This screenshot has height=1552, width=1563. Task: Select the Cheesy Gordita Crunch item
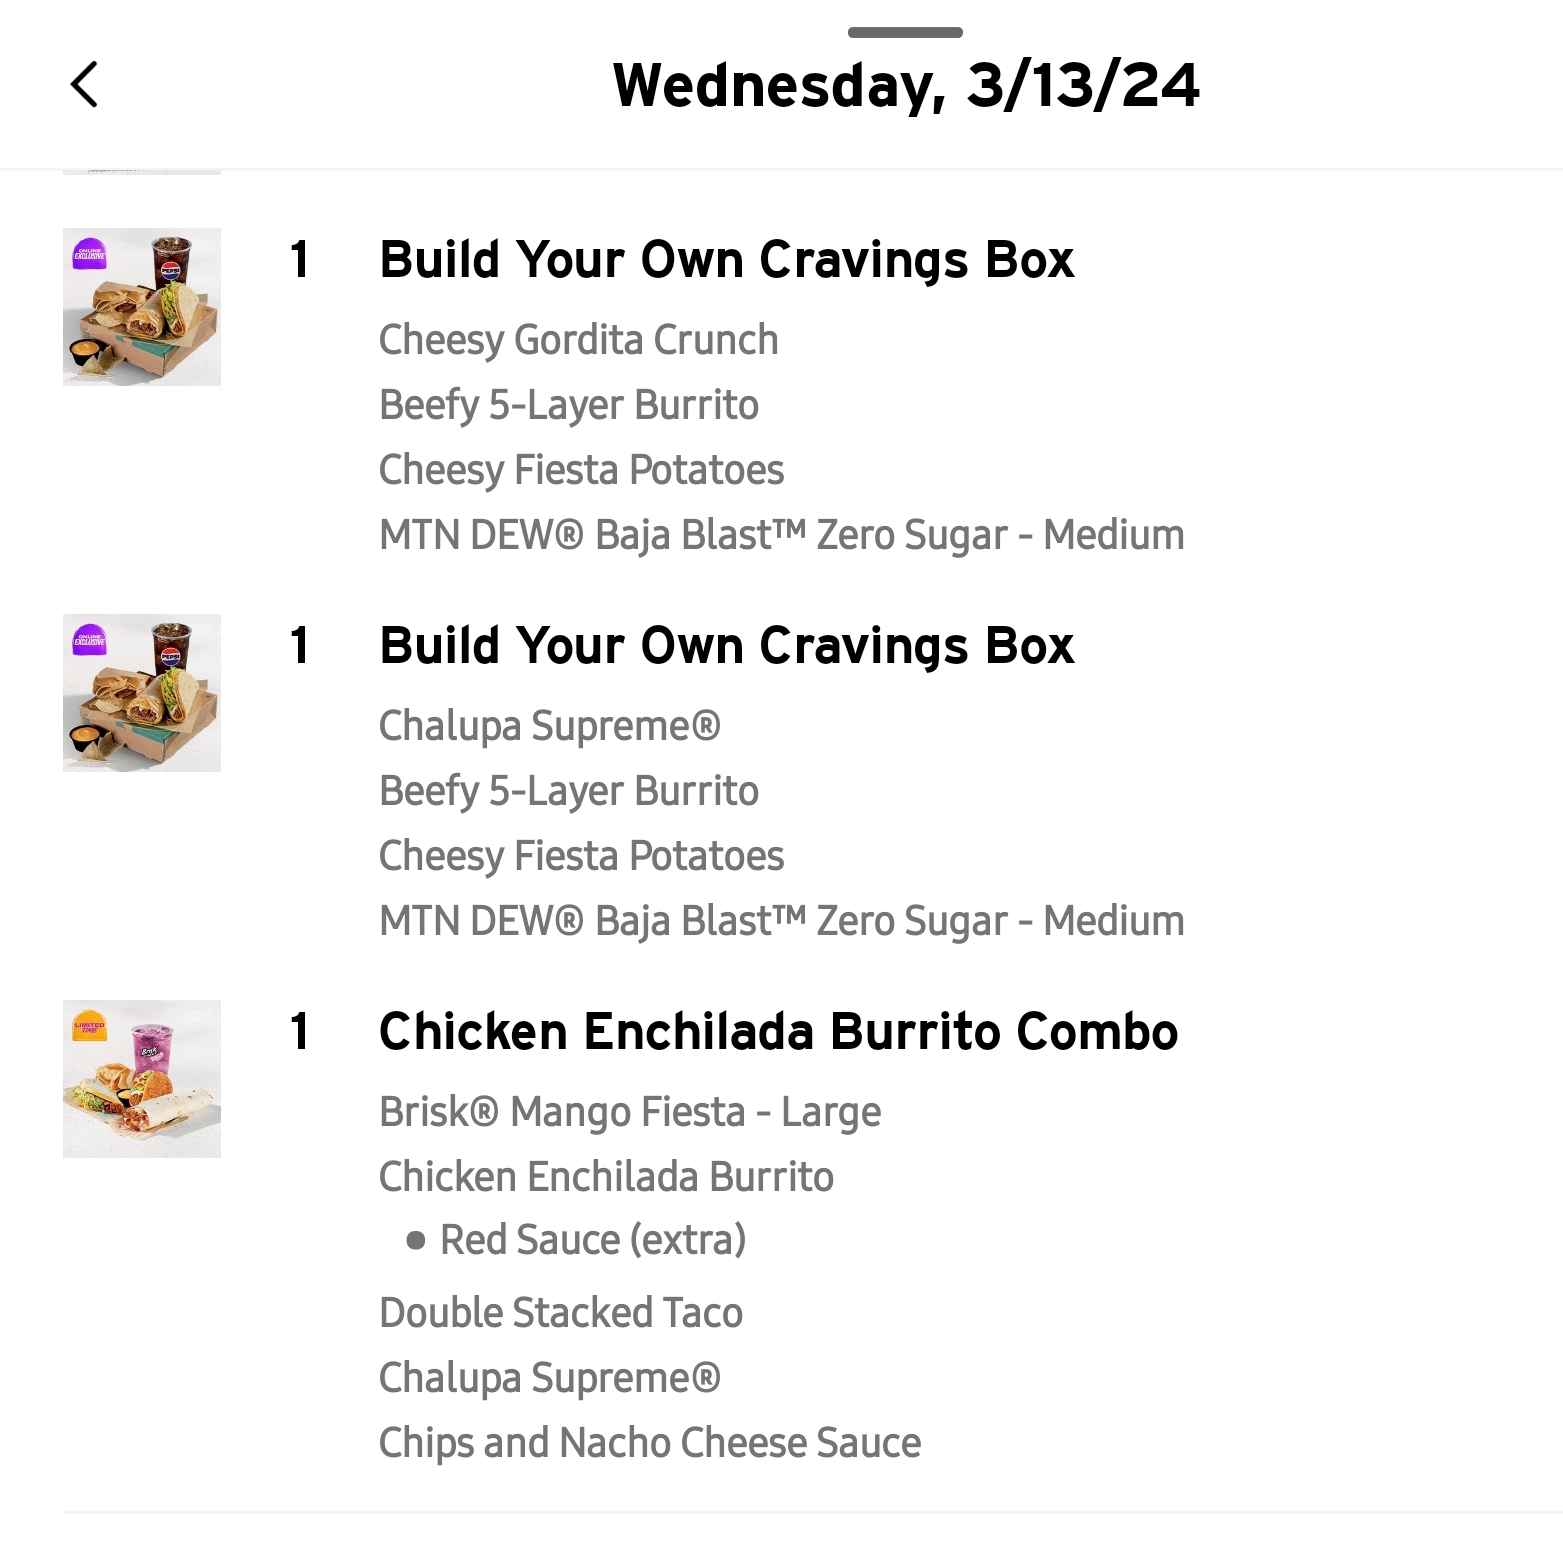click(x=578, y=341)
